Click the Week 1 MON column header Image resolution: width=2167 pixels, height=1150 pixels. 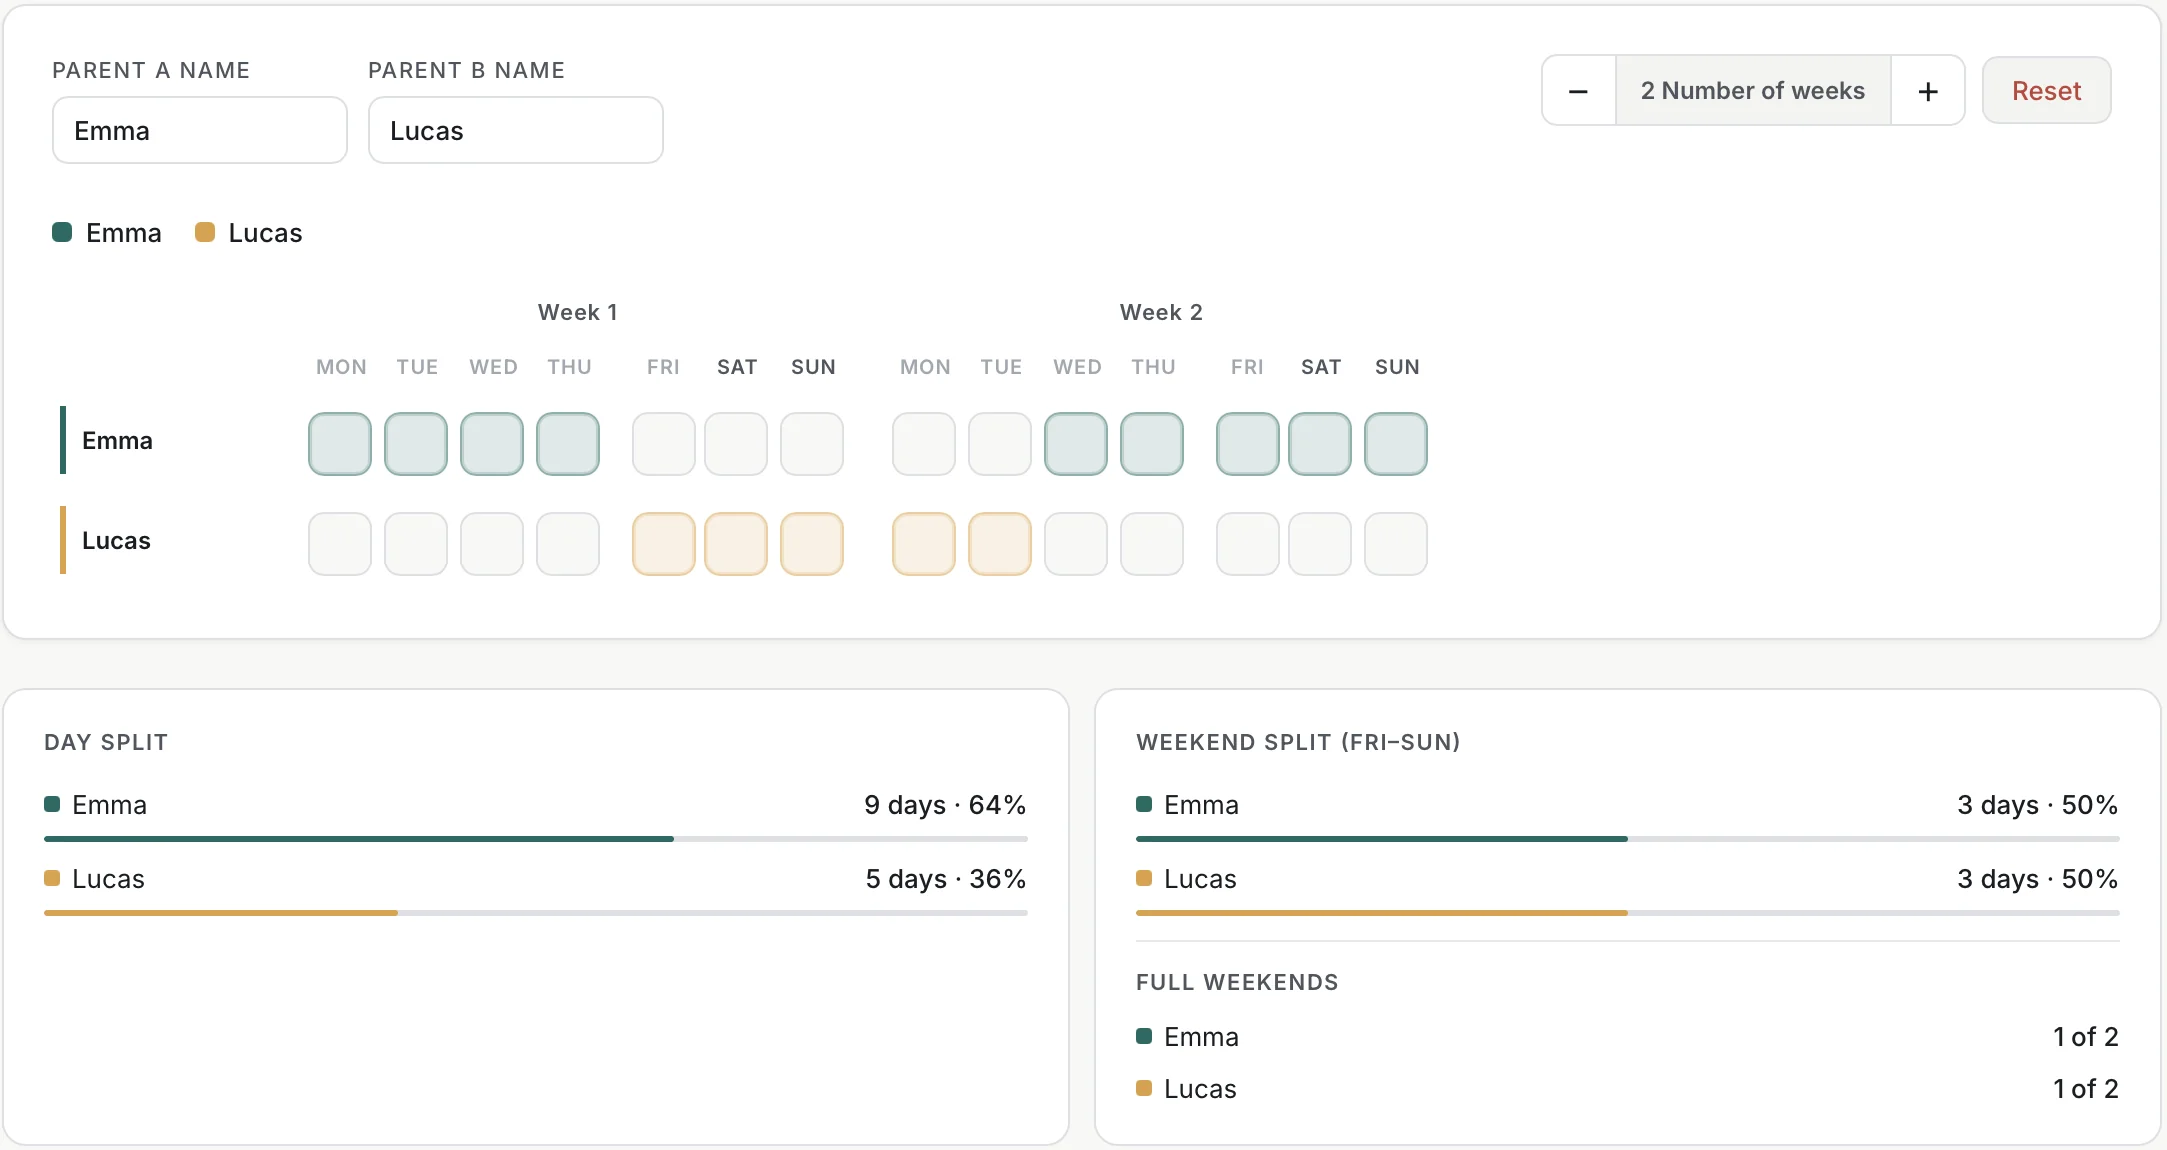point(341,367)
